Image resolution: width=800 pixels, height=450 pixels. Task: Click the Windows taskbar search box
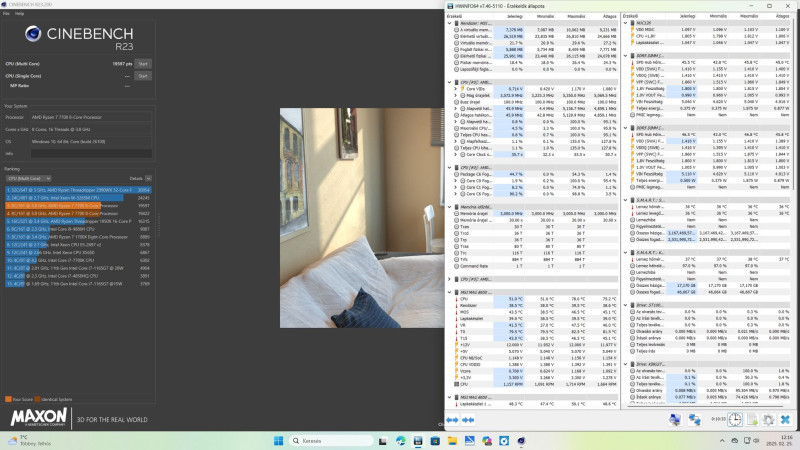[331, 441]
